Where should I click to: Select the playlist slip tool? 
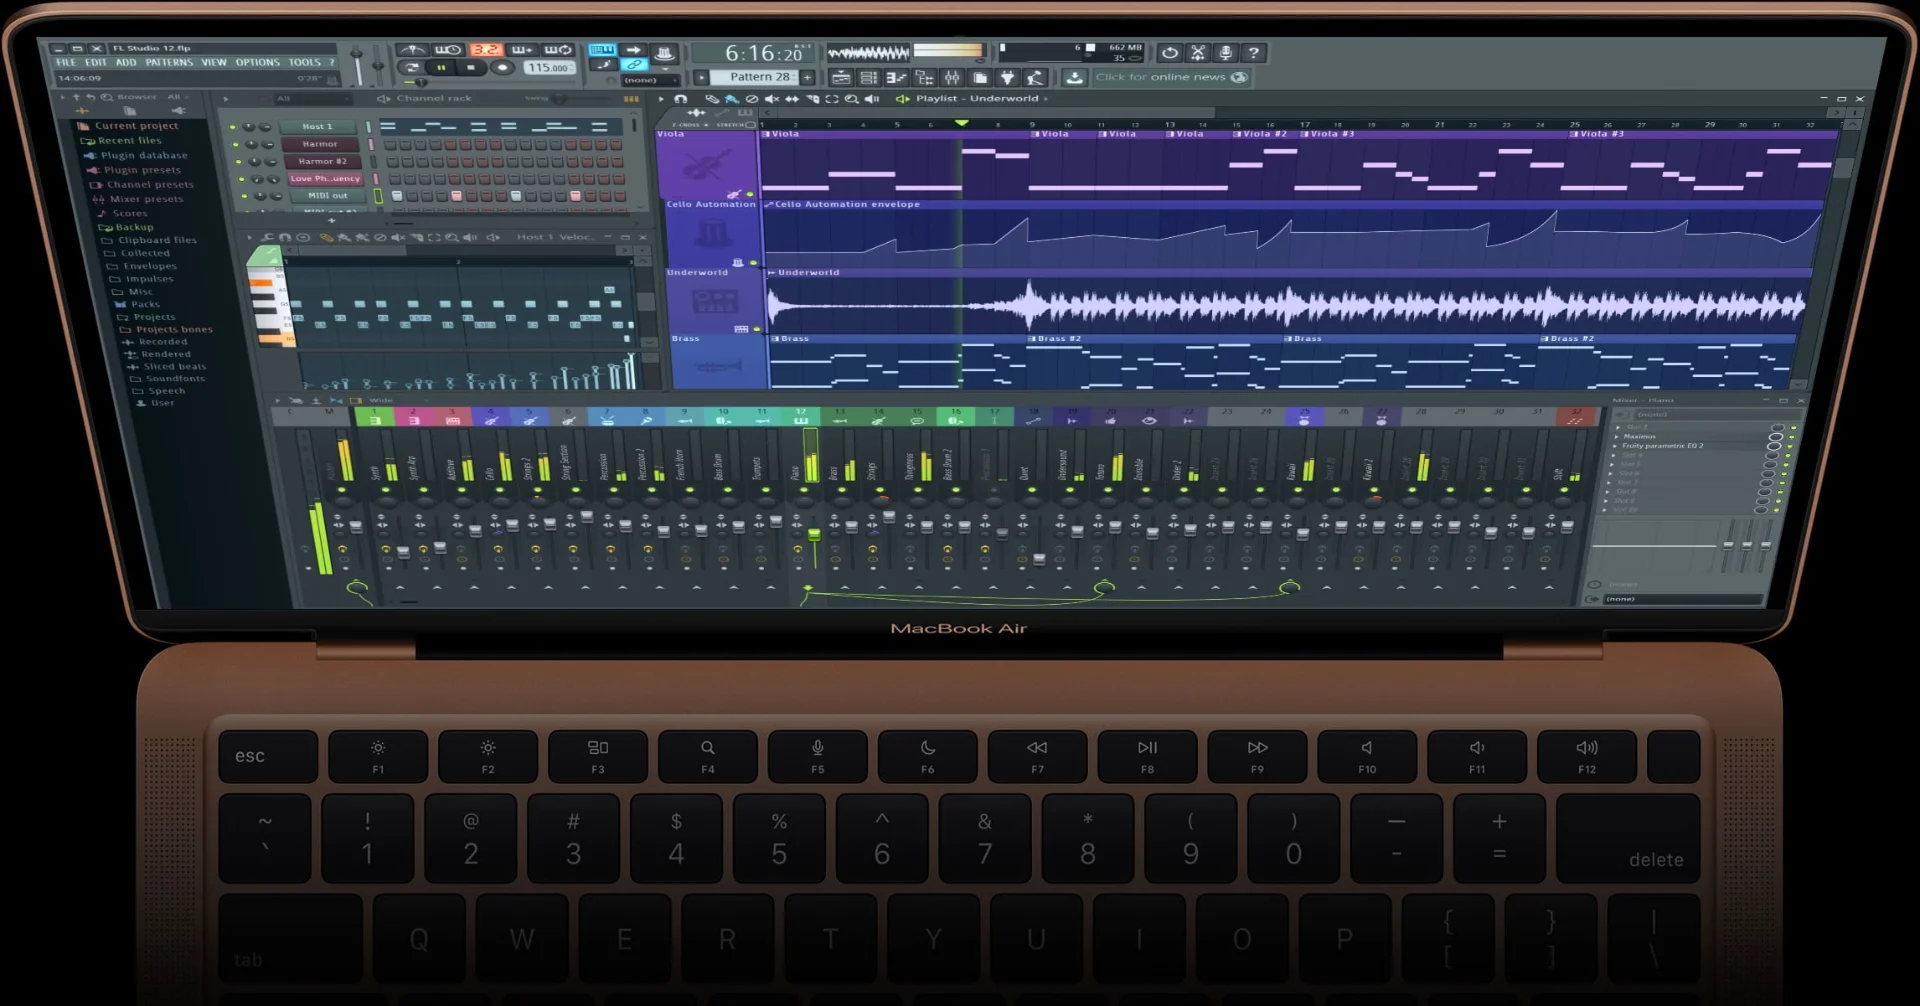tap(792, 99)
